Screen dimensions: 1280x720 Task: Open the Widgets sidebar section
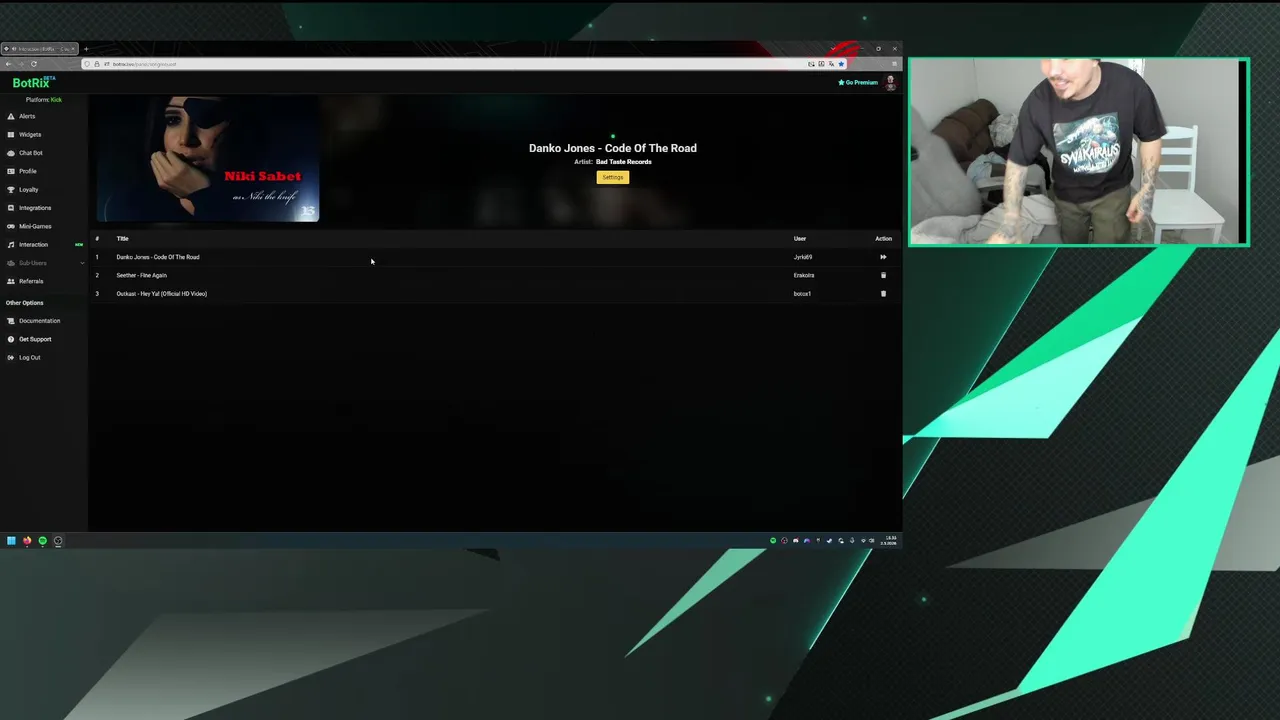tap(30, 134)
